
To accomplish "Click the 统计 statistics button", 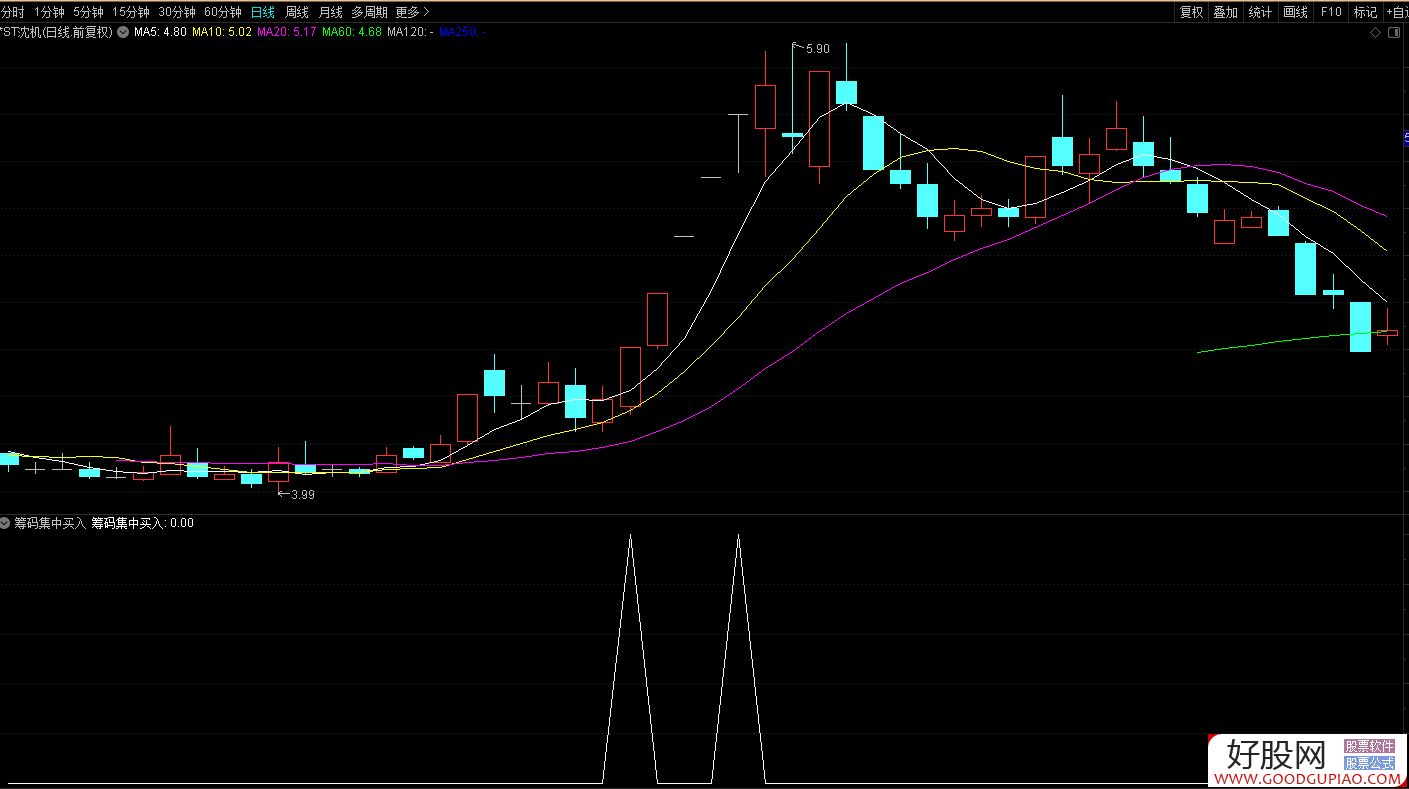I will click(1260, 12).
